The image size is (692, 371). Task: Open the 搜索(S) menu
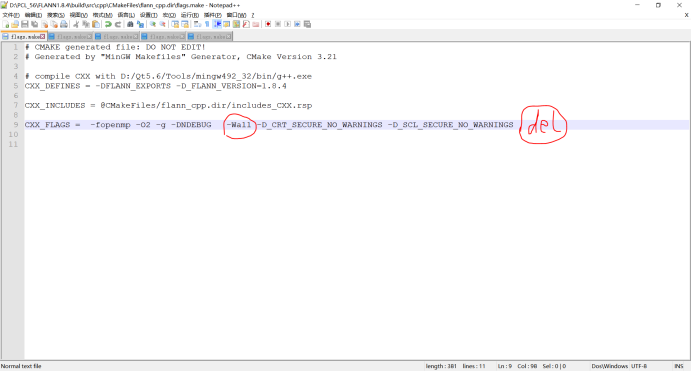coord(56,15)
